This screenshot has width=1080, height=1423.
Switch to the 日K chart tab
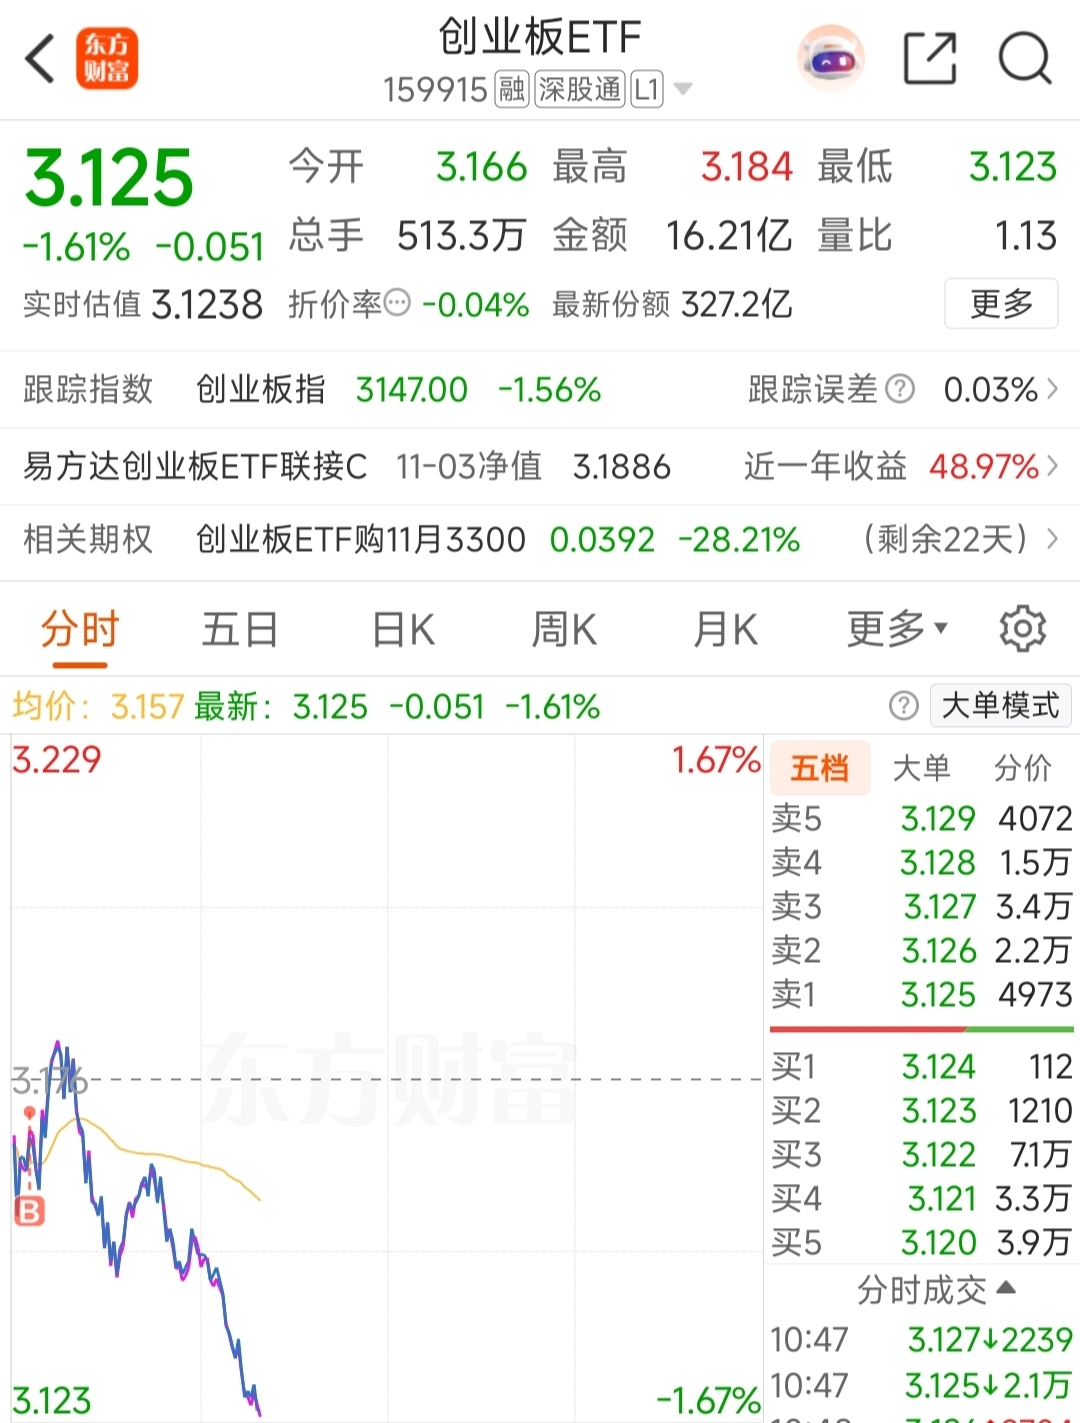tap(403, 630)
